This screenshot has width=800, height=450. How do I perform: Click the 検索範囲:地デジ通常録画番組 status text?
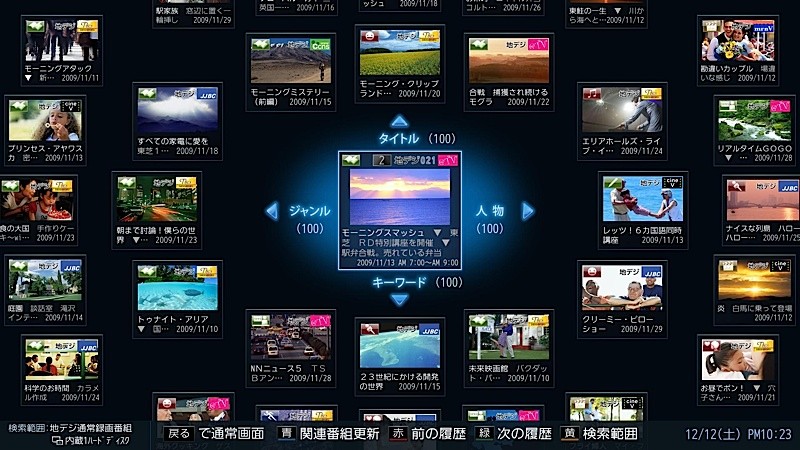[70, 428]
